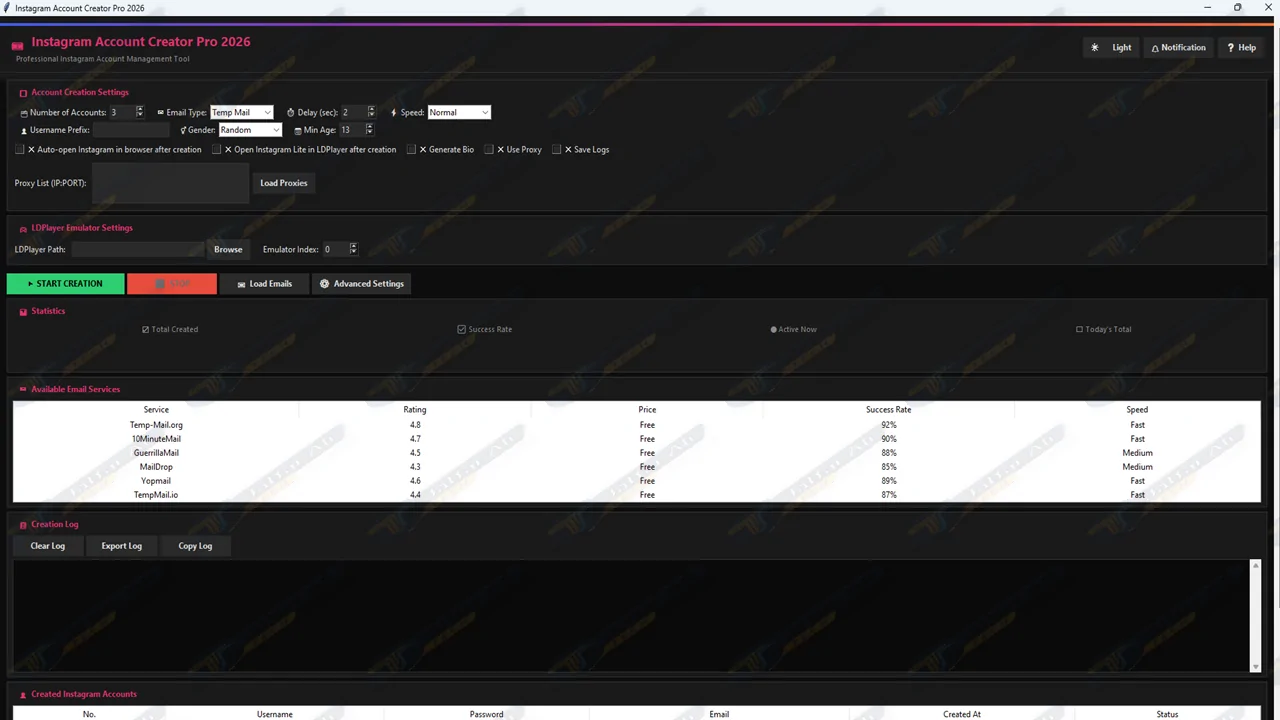Click the Price column header
The height and width of the screenshot is (720, 1280).
pos(647,410)
